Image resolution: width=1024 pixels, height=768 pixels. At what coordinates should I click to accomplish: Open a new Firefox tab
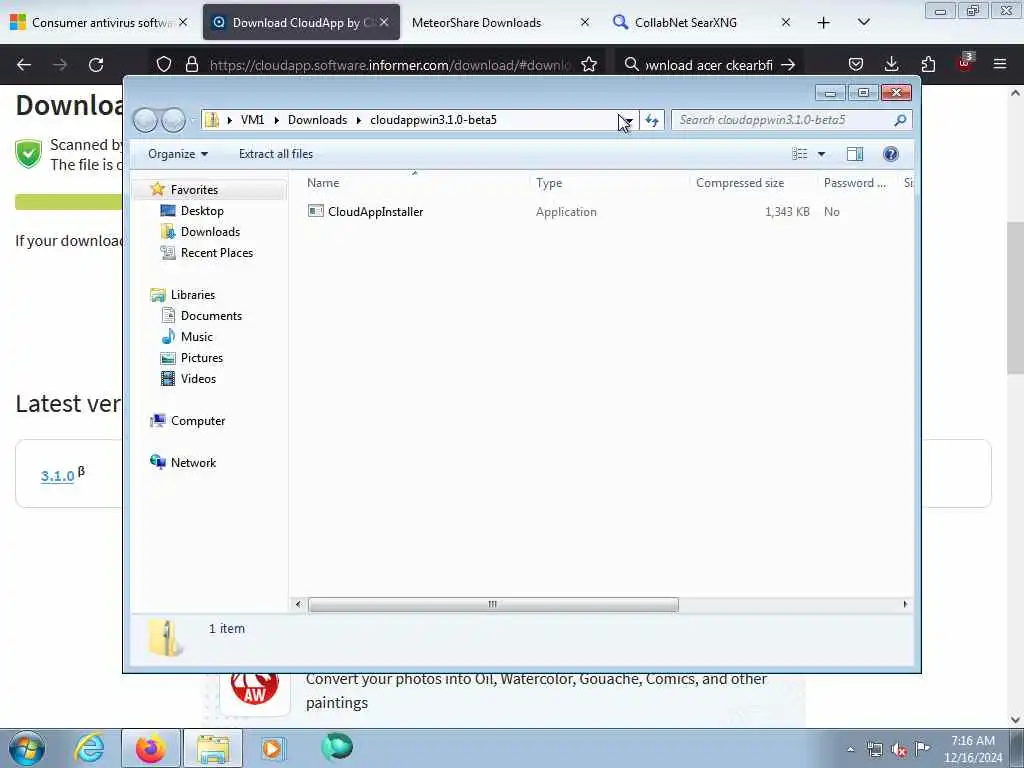coord(824,23)
